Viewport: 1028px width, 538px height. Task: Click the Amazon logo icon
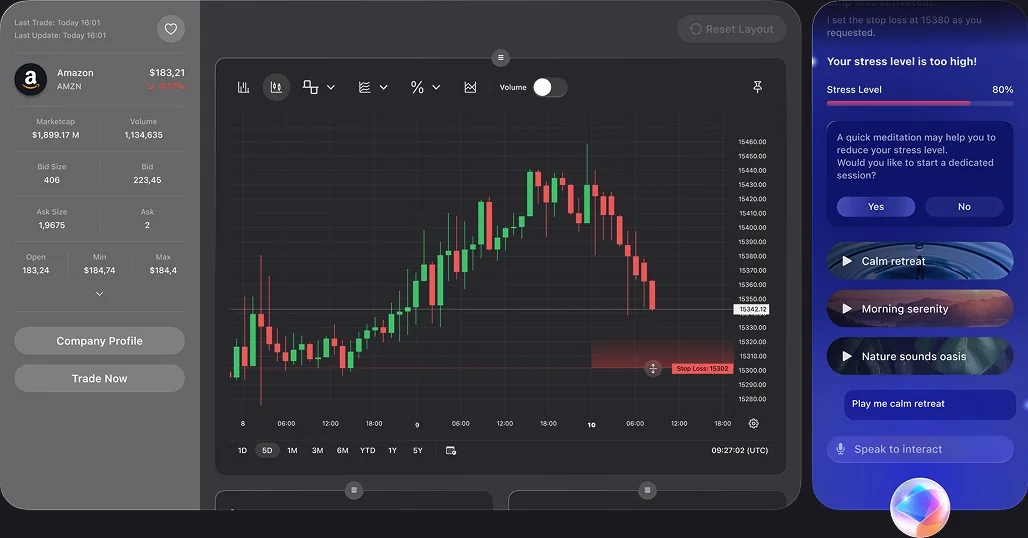(x=31, y=79)
